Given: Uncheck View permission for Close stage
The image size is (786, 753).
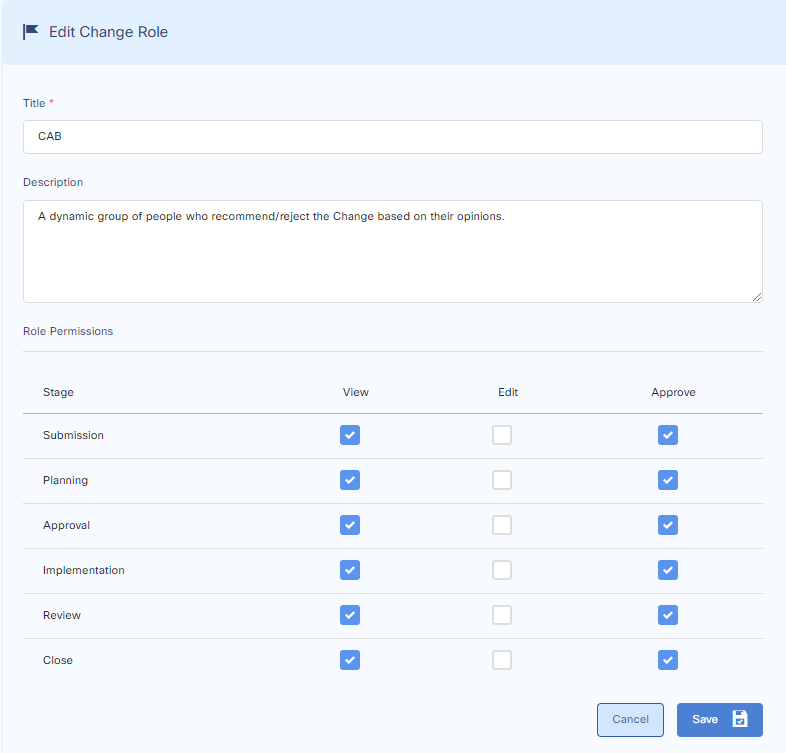Looking at the screenshot, I should coord(349,660).
